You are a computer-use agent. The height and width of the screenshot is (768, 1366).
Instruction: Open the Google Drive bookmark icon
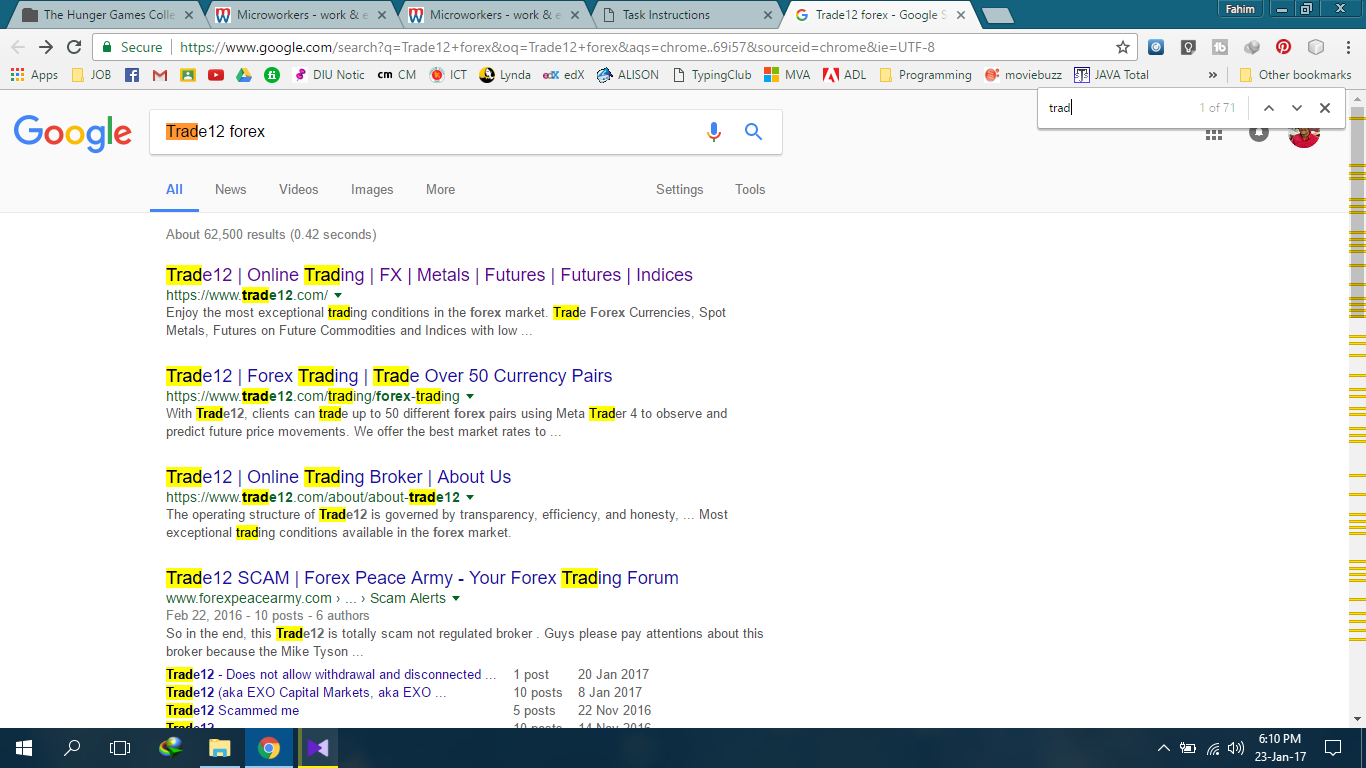243,75
